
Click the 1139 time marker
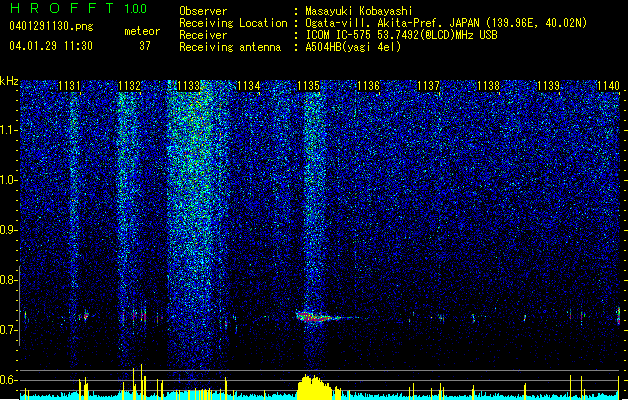pos(548,86)
